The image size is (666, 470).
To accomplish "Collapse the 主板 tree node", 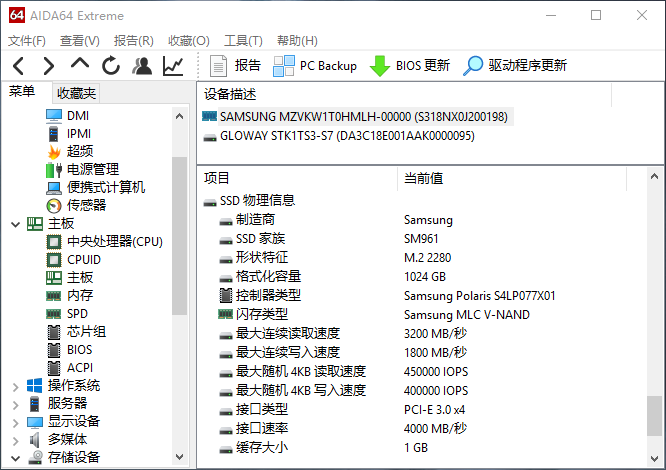I will pyautogui.click(x=15, y=223).
